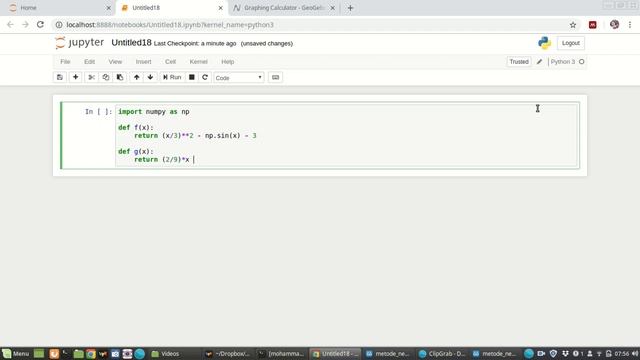Click the red browser extension icon
Screen dimensions: 640x360
pyautogui.click(x=593, y=25)
